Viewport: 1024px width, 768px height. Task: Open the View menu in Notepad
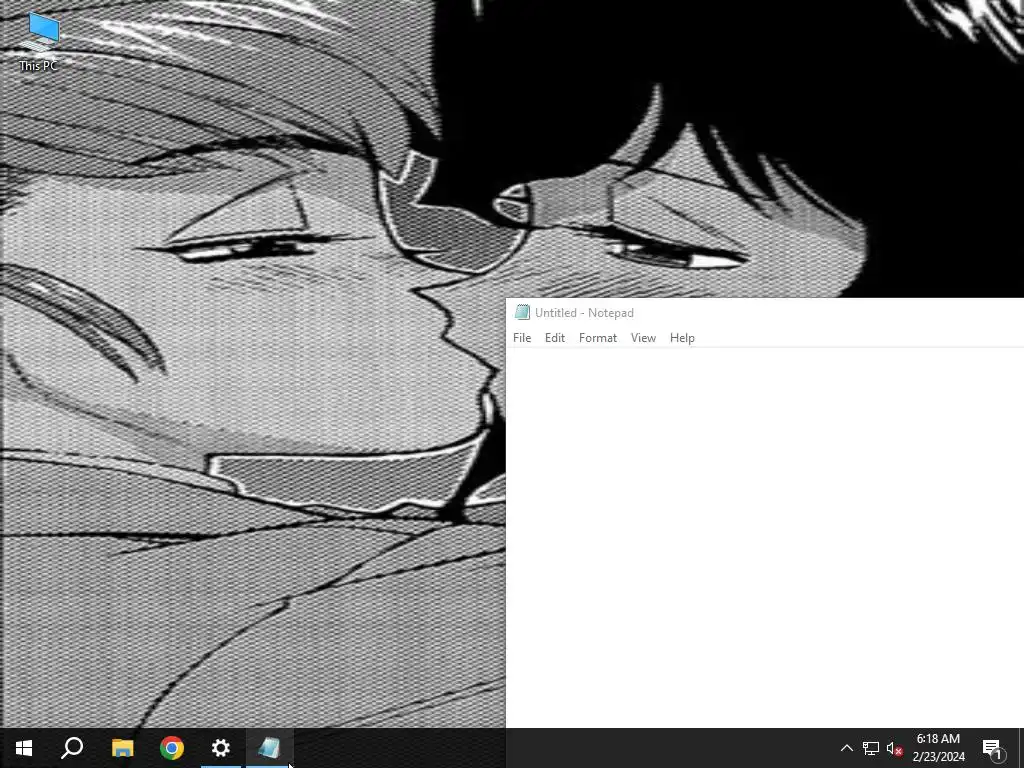(x=643, y=338)
